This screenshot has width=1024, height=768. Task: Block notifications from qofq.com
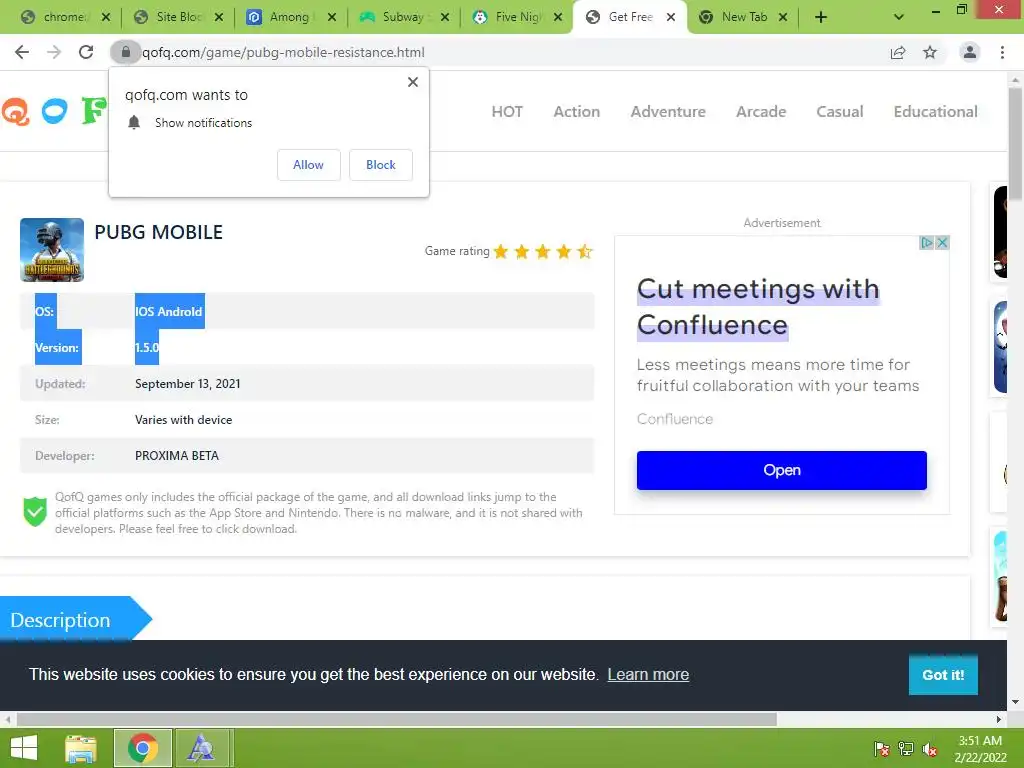point(381,165)
